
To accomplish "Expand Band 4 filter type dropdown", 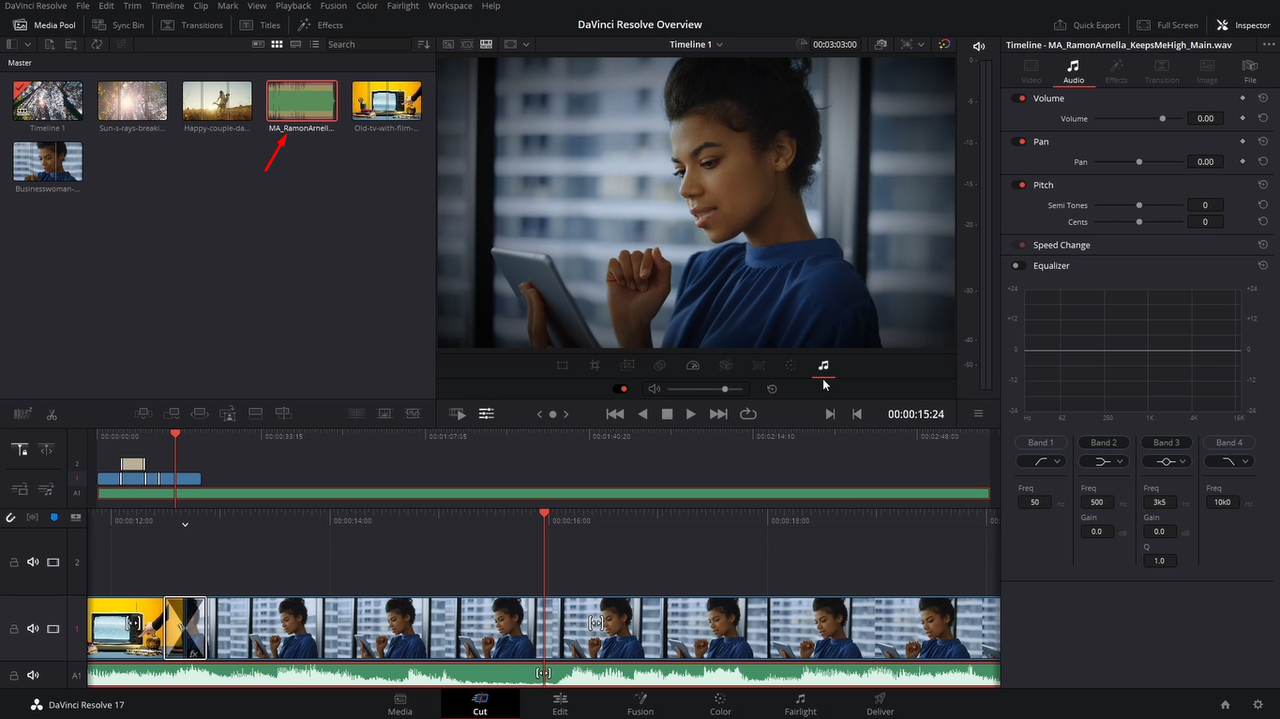I will [1229, 461].
